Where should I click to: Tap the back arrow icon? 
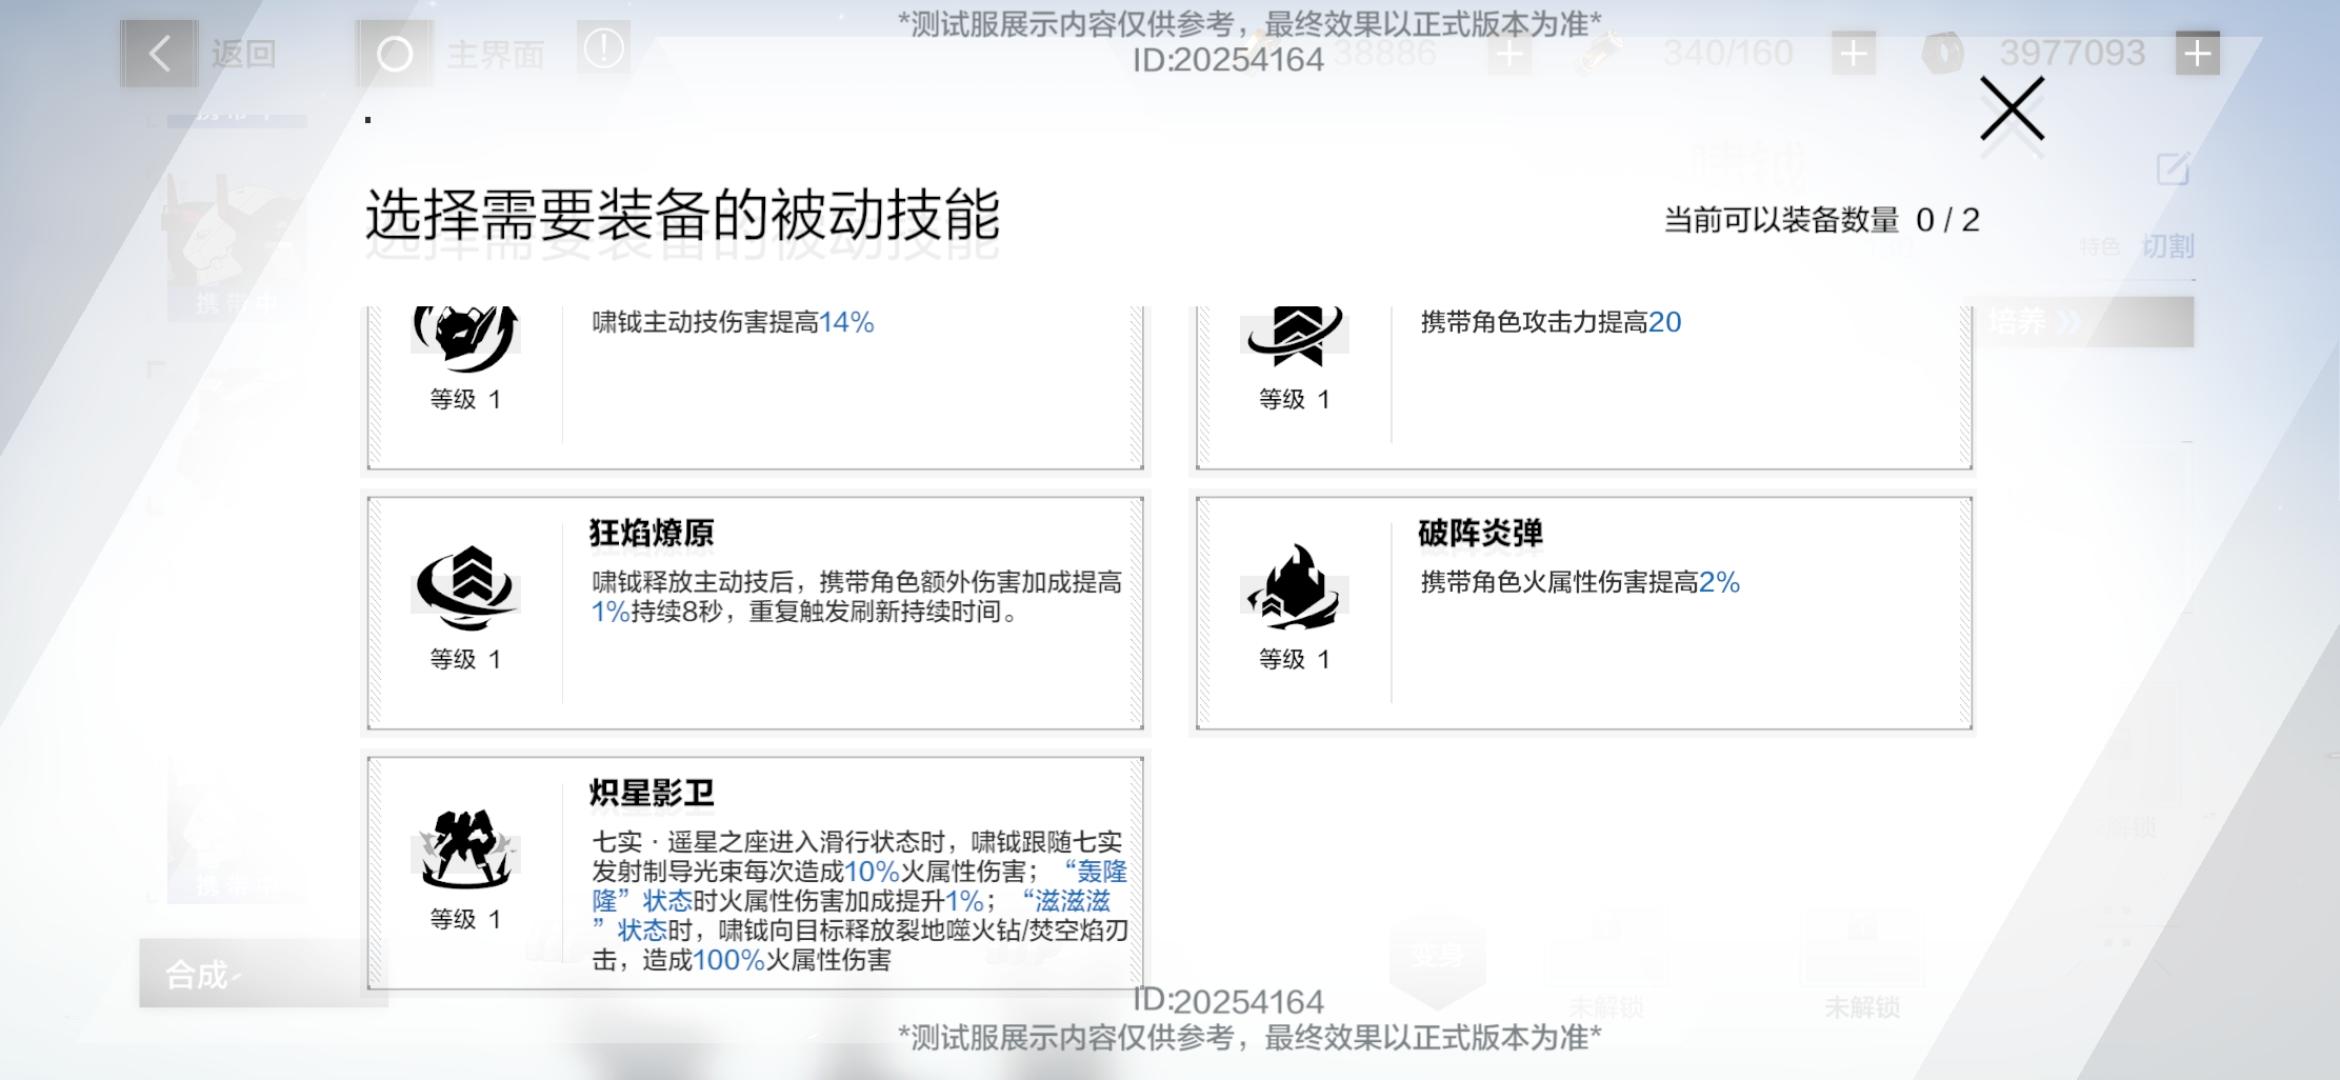pyautogui.click(x=159, y=53)
